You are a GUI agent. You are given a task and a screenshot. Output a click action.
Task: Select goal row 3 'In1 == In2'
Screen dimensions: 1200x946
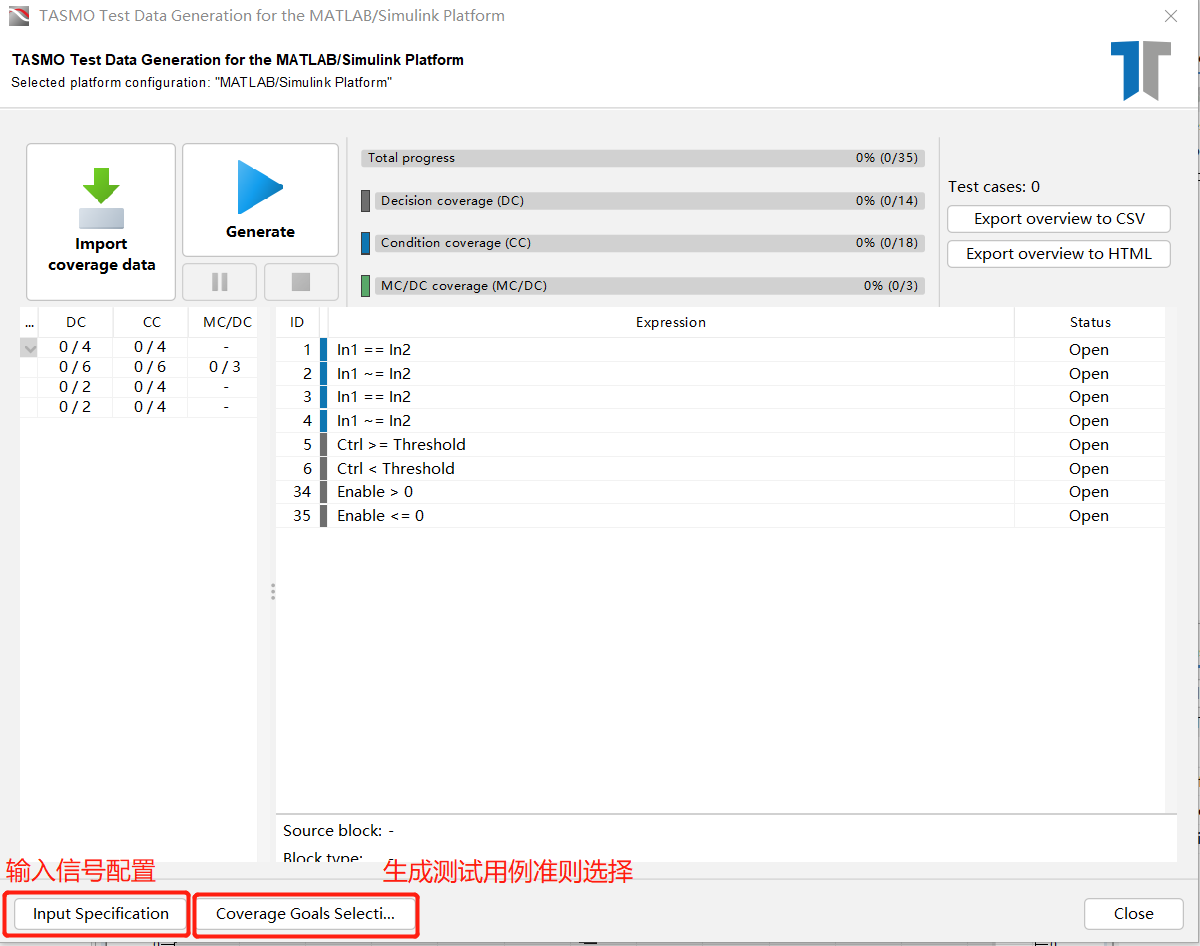(x=720, y=397)
